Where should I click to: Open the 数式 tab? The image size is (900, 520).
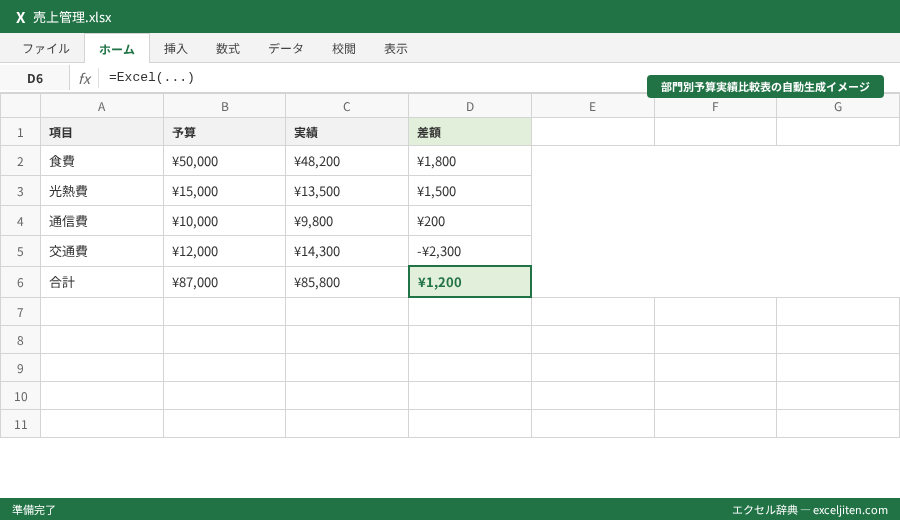click(x=228, y=49)
